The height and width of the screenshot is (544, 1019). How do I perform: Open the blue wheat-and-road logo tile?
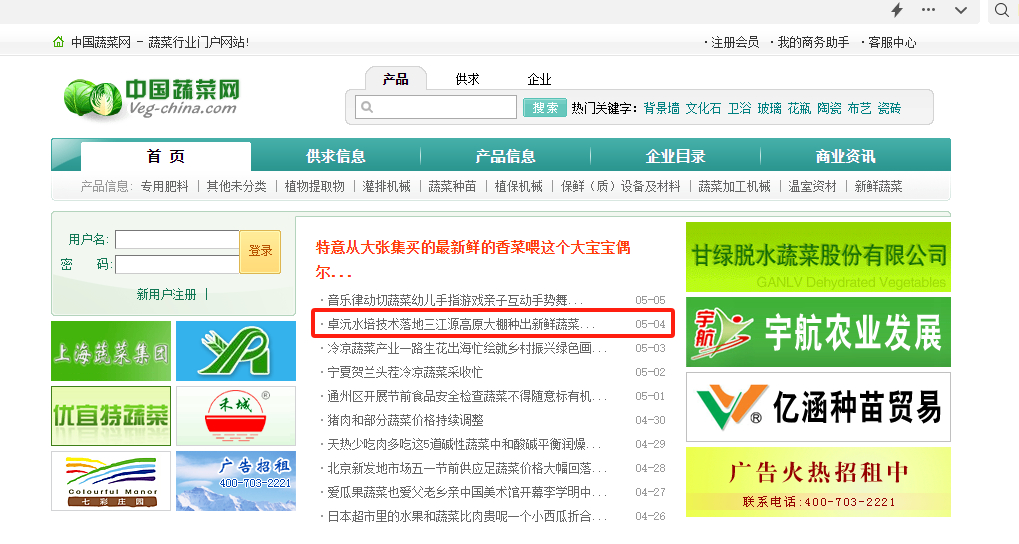[236, 351]
